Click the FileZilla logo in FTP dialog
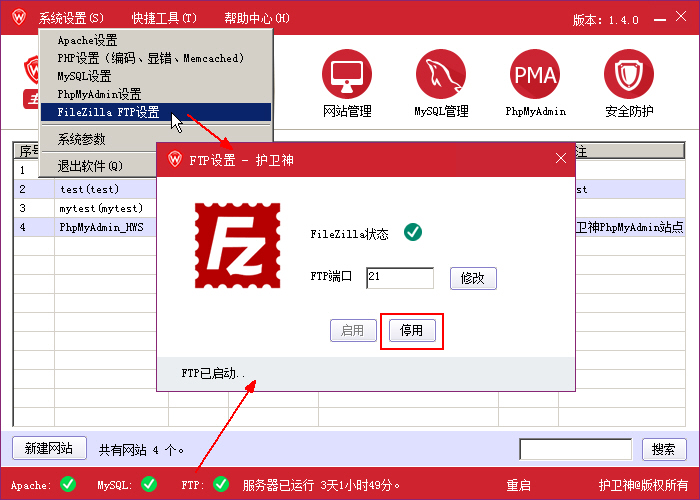700x500 pixels. pyautogui.click(x=238, y=246)
